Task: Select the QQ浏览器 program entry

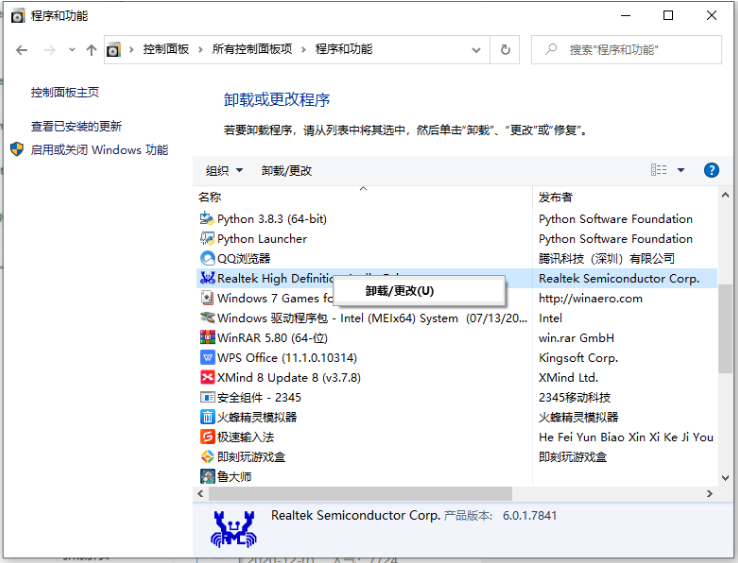Action: [243, 259]
